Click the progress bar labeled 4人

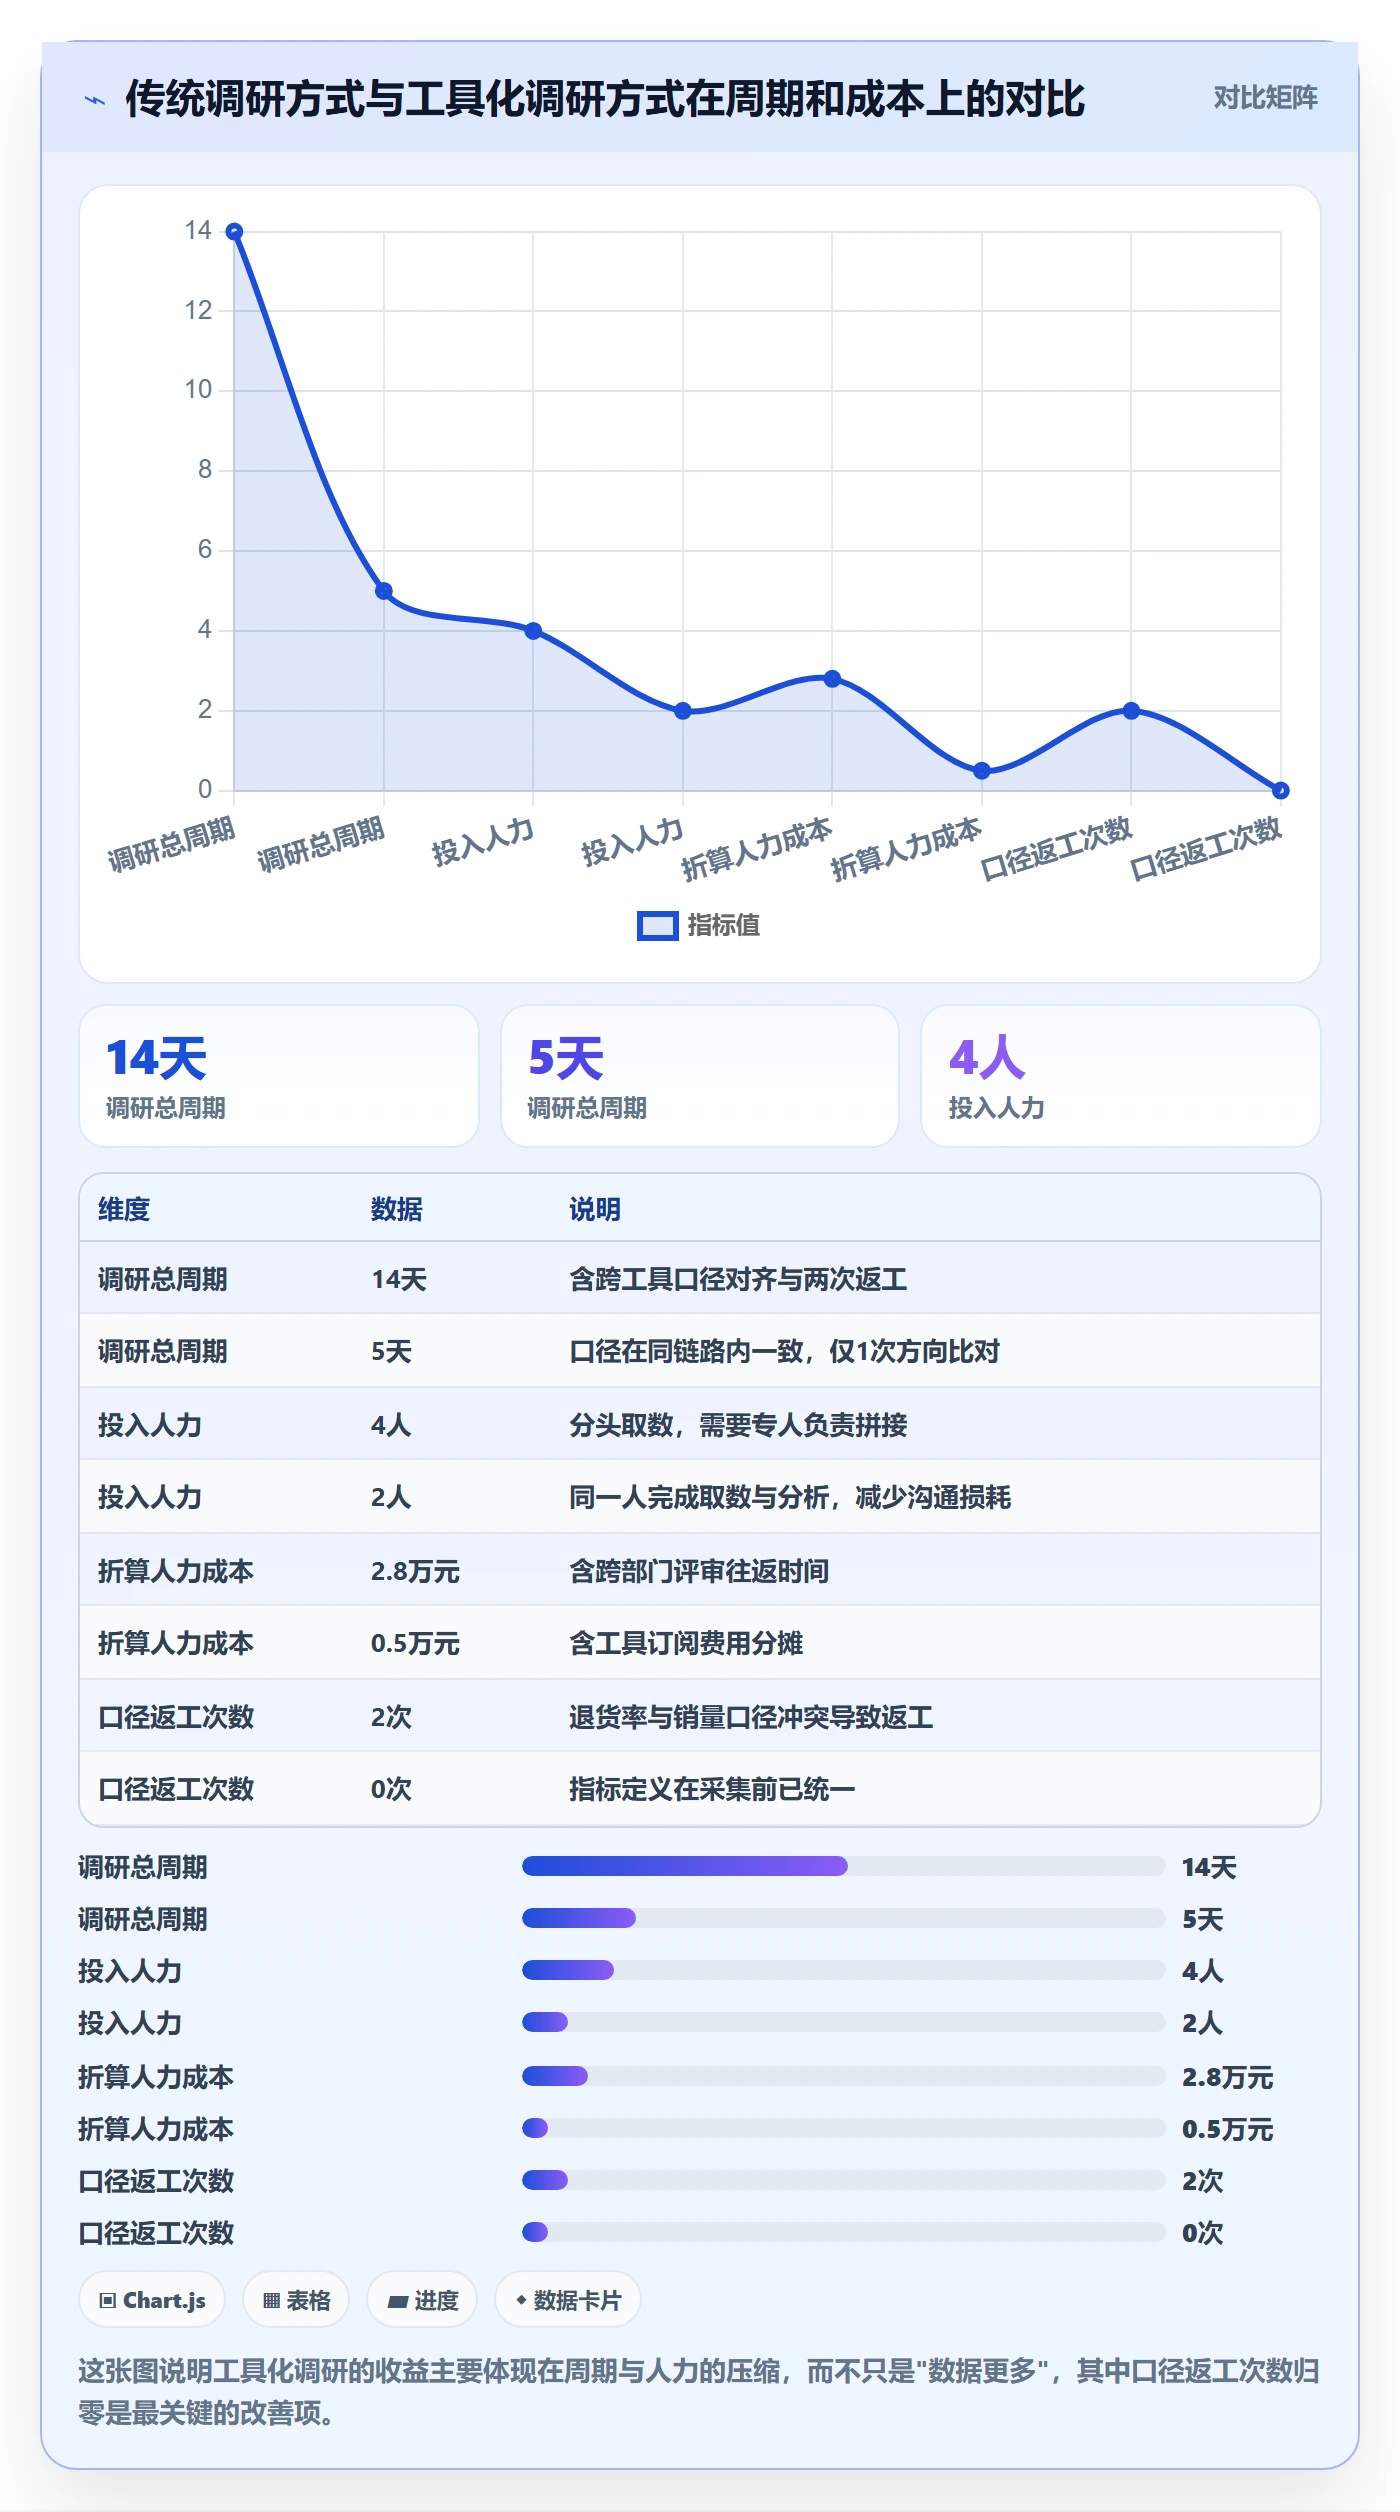[x=844, y=1970]
